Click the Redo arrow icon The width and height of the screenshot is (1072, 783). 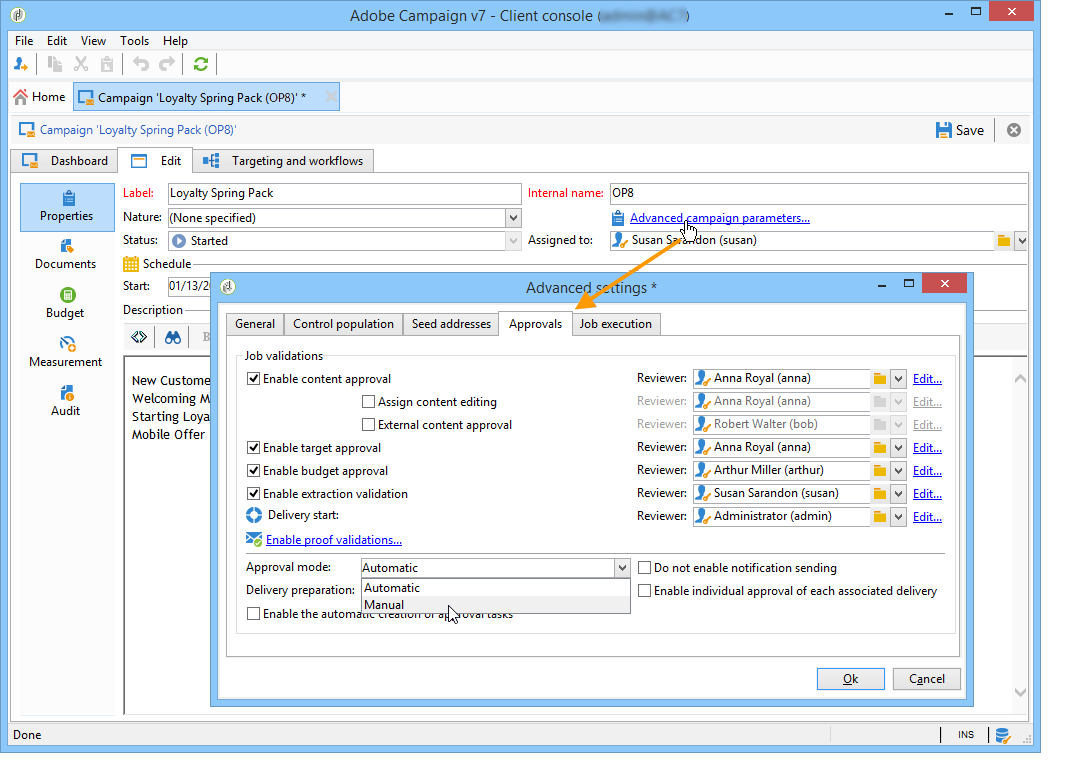point(167,64)
